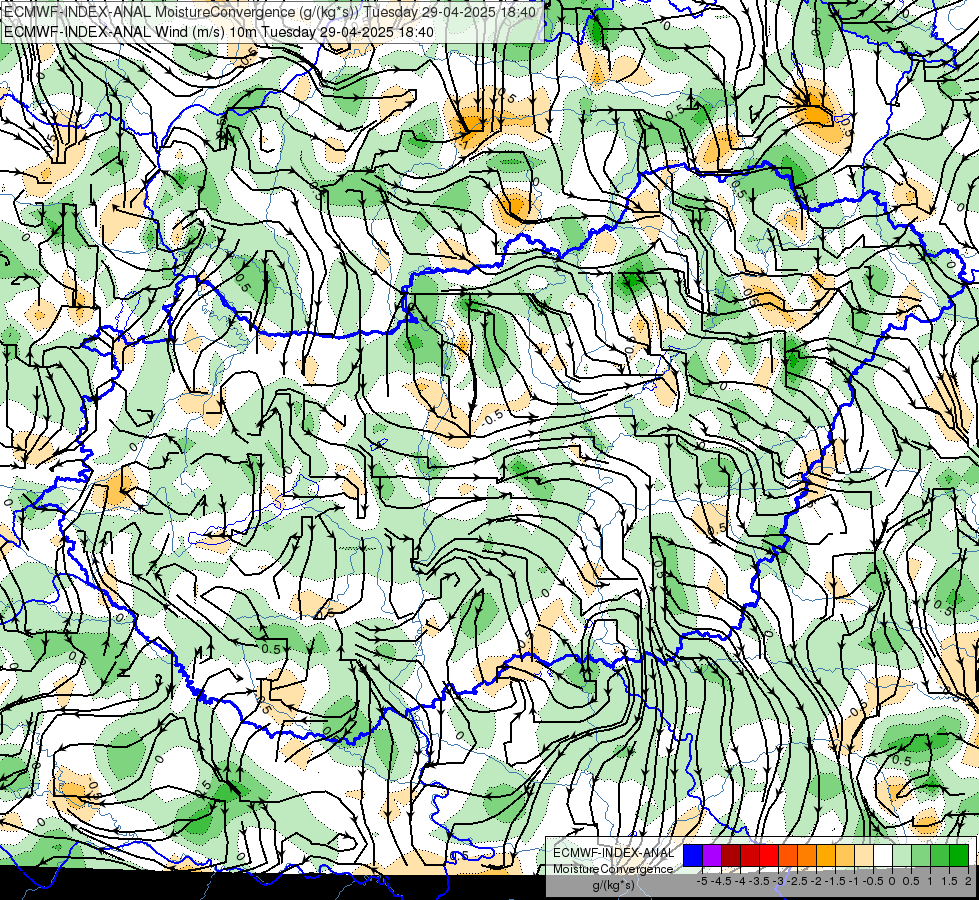Image resolution: width=979 pixels, height=900 pixels.
Task: Choose the orange swatch between -2.5 and -2
Action: point(807,855)
